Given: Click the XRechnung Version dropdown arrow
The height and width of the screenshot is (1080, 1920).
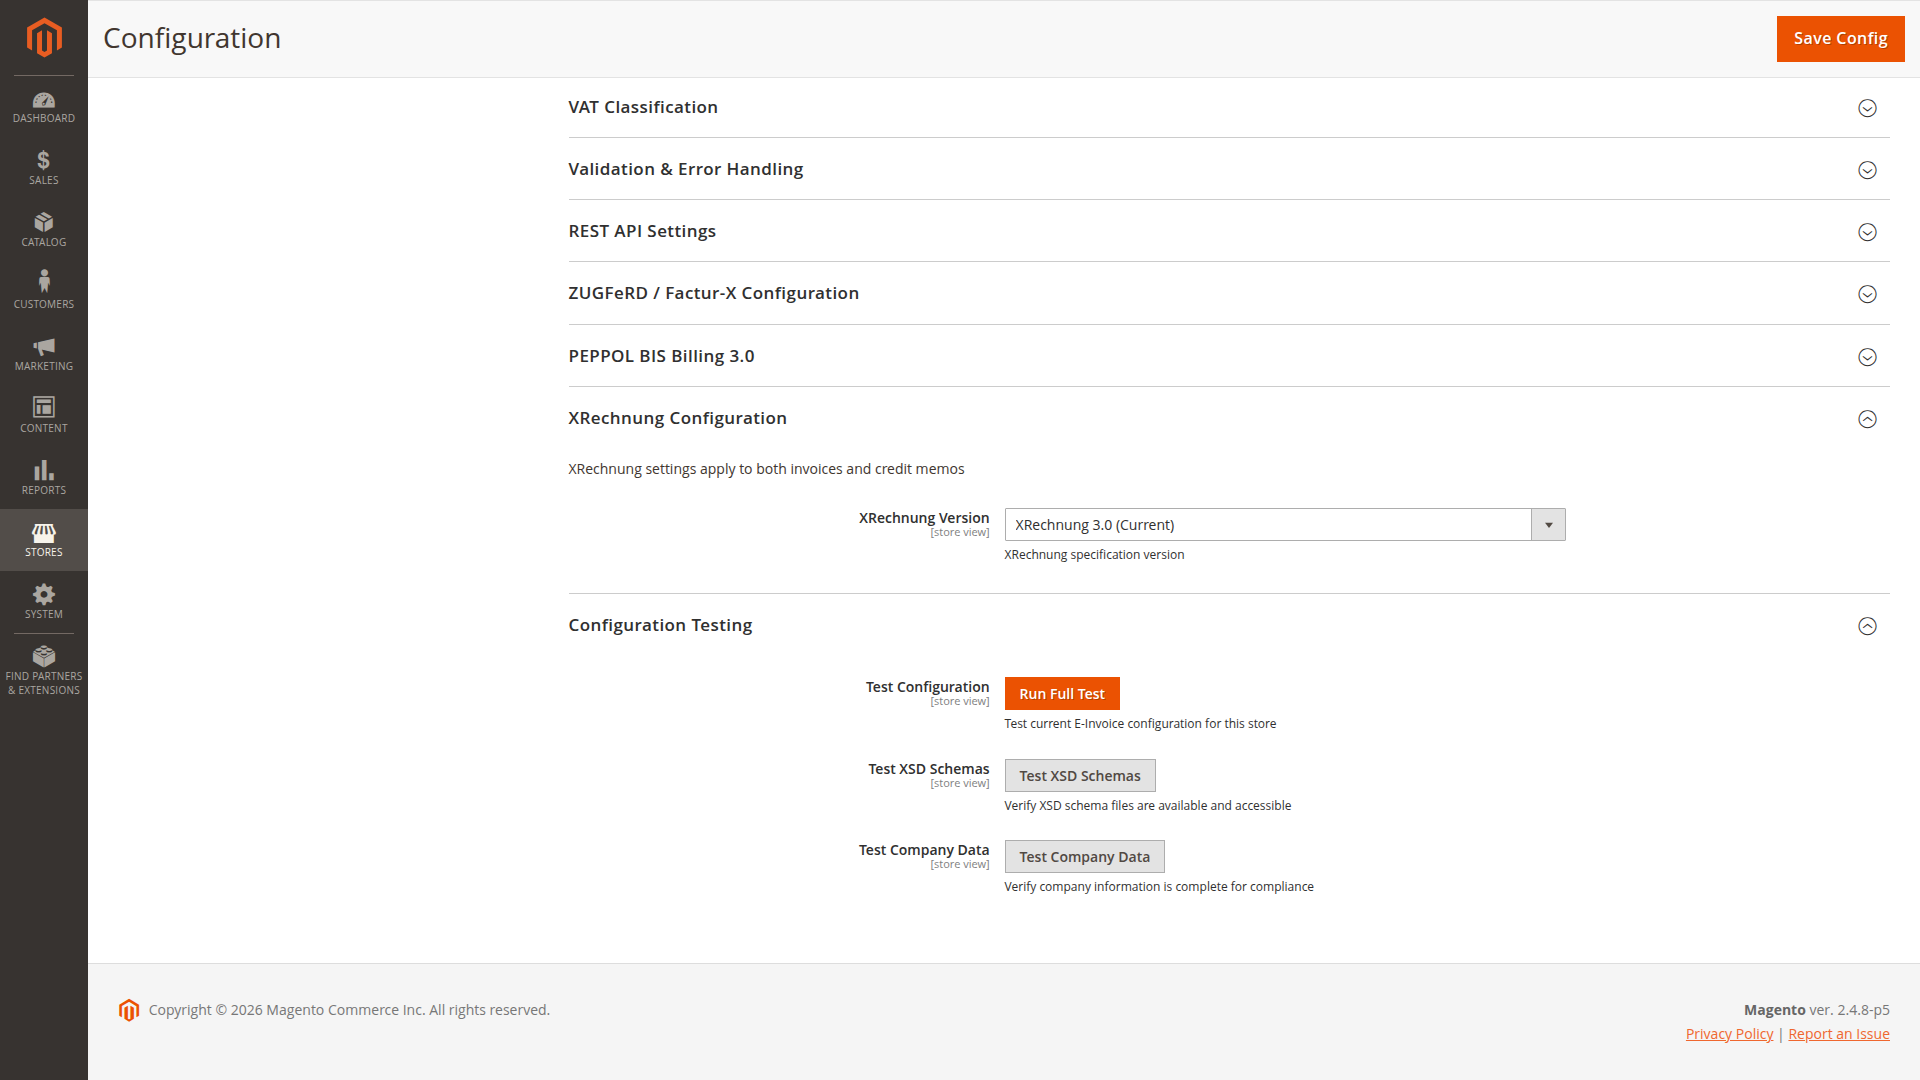Looking at the screenshot, I should (1548, 525).
